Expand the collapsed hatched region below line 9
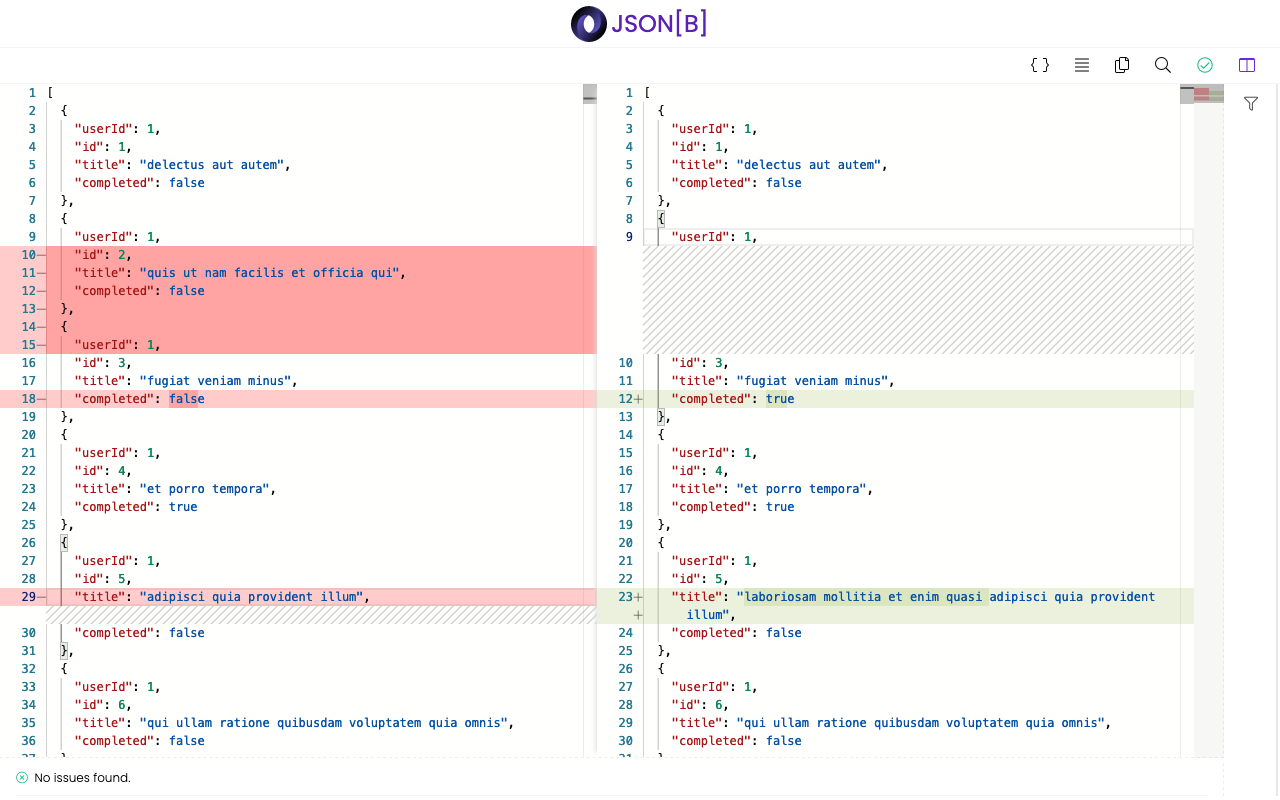The width and height of the screenshot is (1280, 800). tap(918, 300)
